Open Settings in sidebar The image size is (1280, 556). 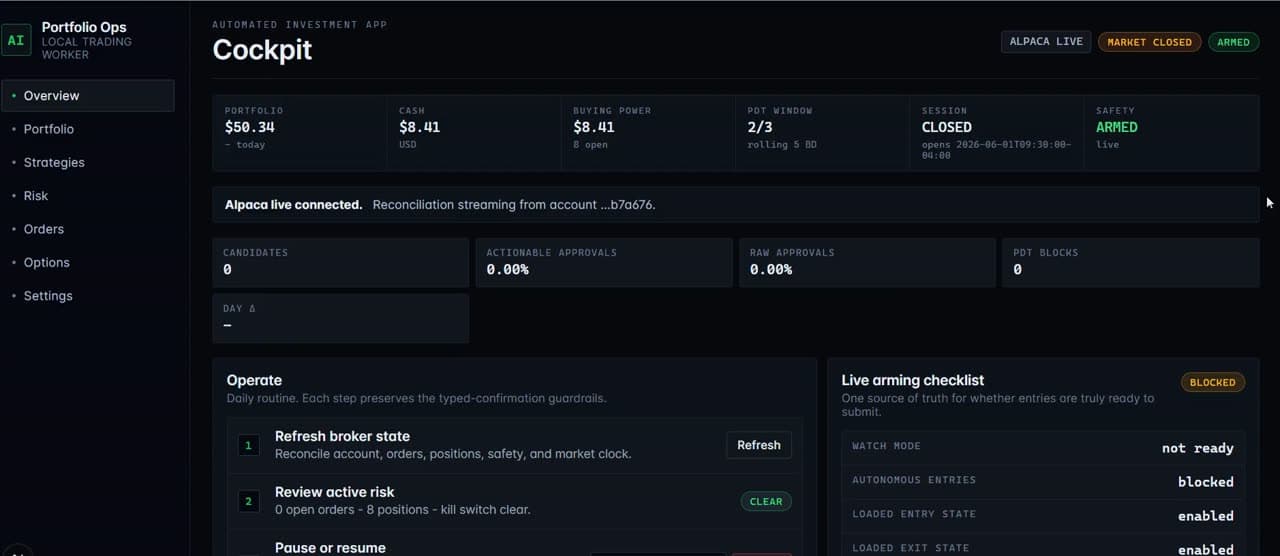(88, 296)
